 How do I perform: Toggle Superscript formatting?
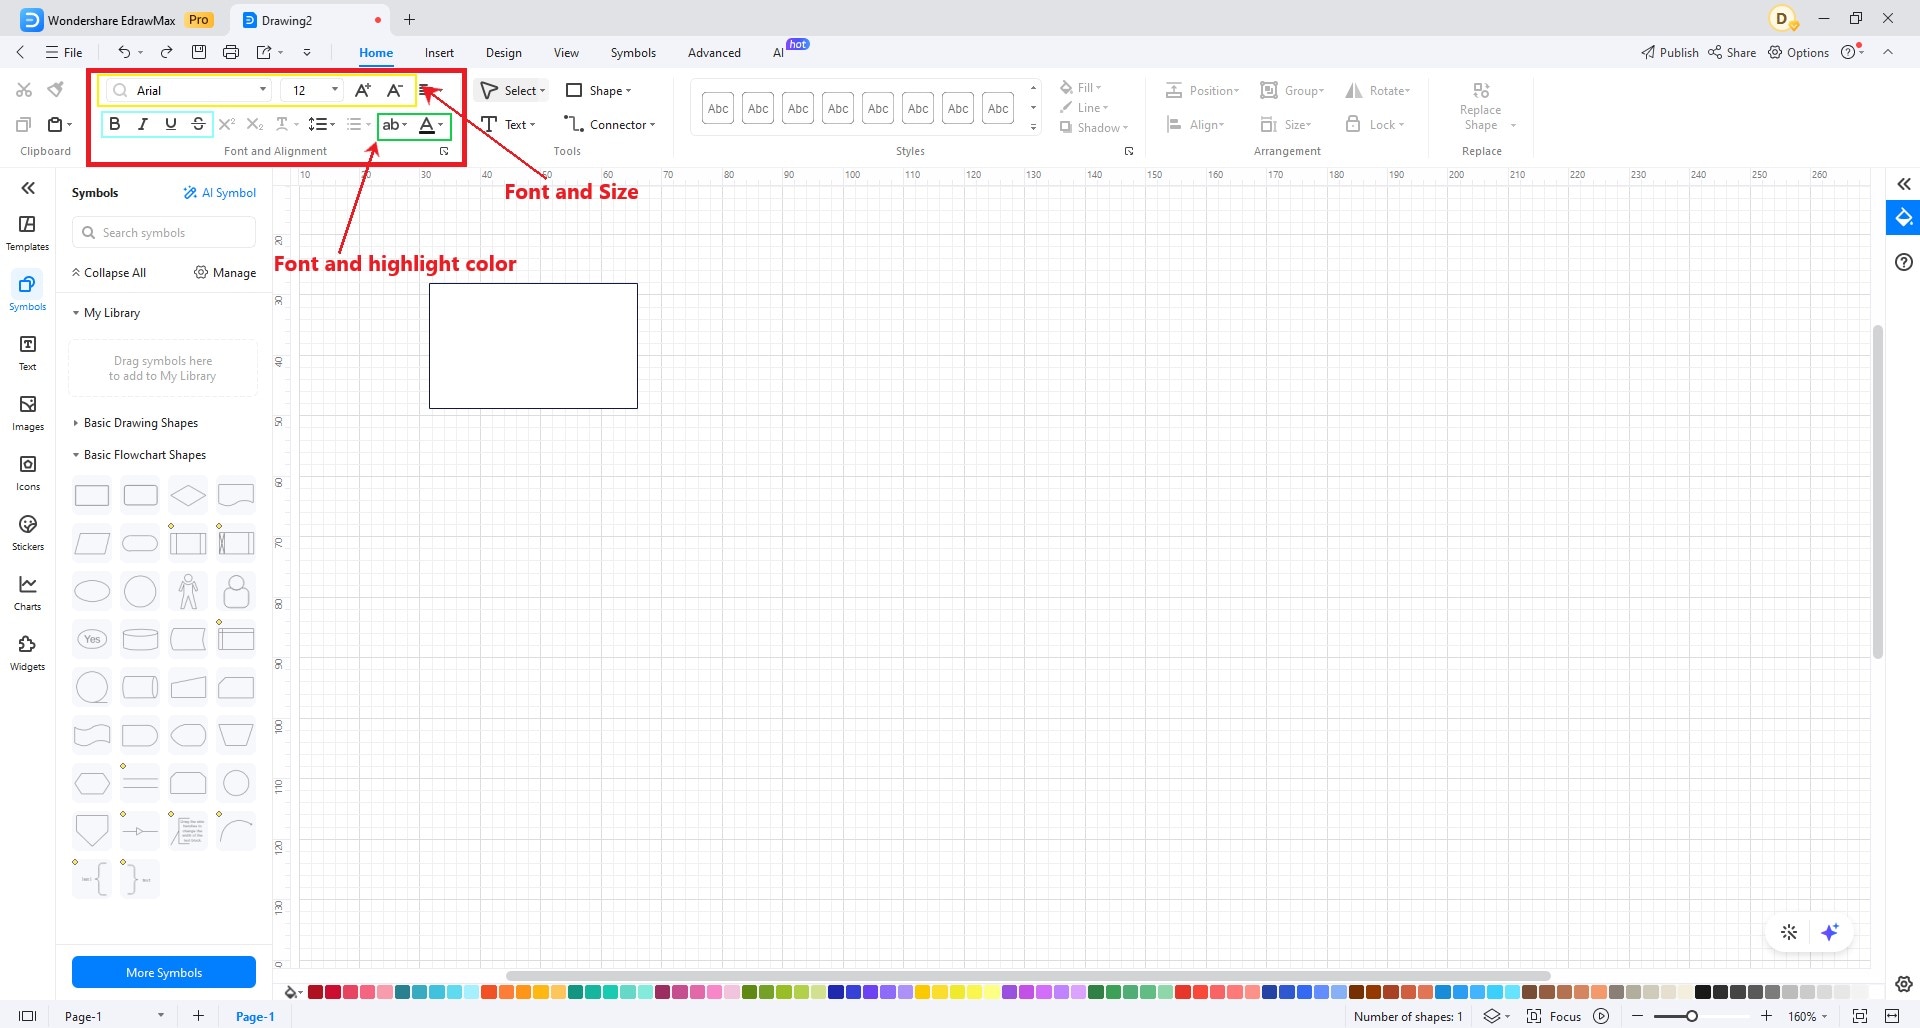(x=227, y=124)
